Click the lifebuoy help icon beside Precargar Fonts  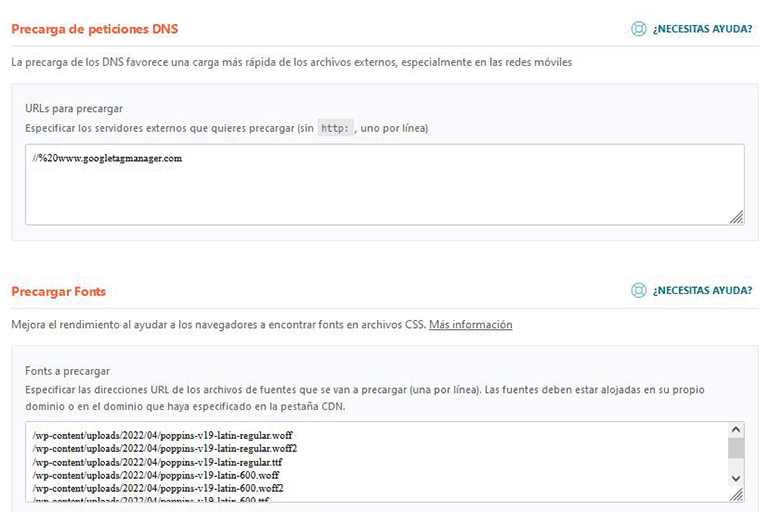click(638, 291)
